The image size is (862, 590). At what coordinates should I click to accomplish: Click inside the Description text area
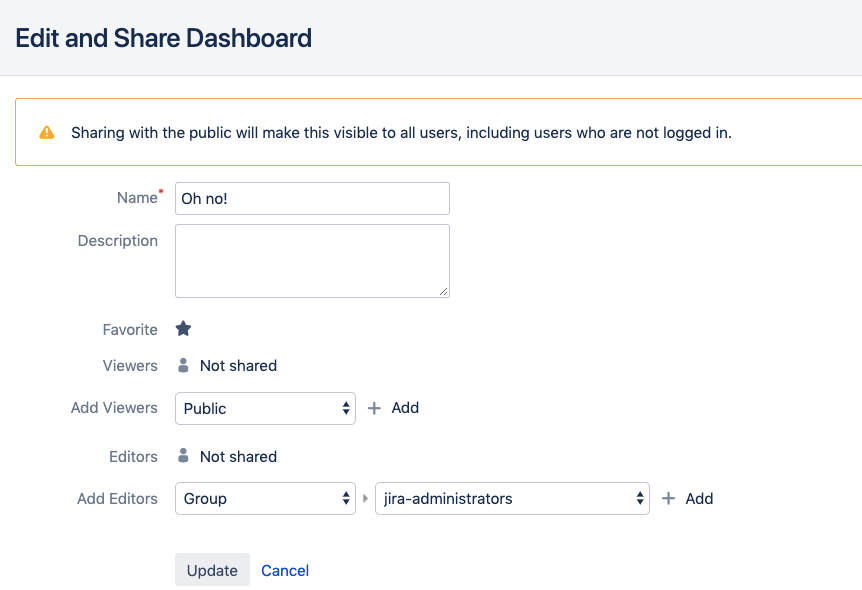coord(312,260)
